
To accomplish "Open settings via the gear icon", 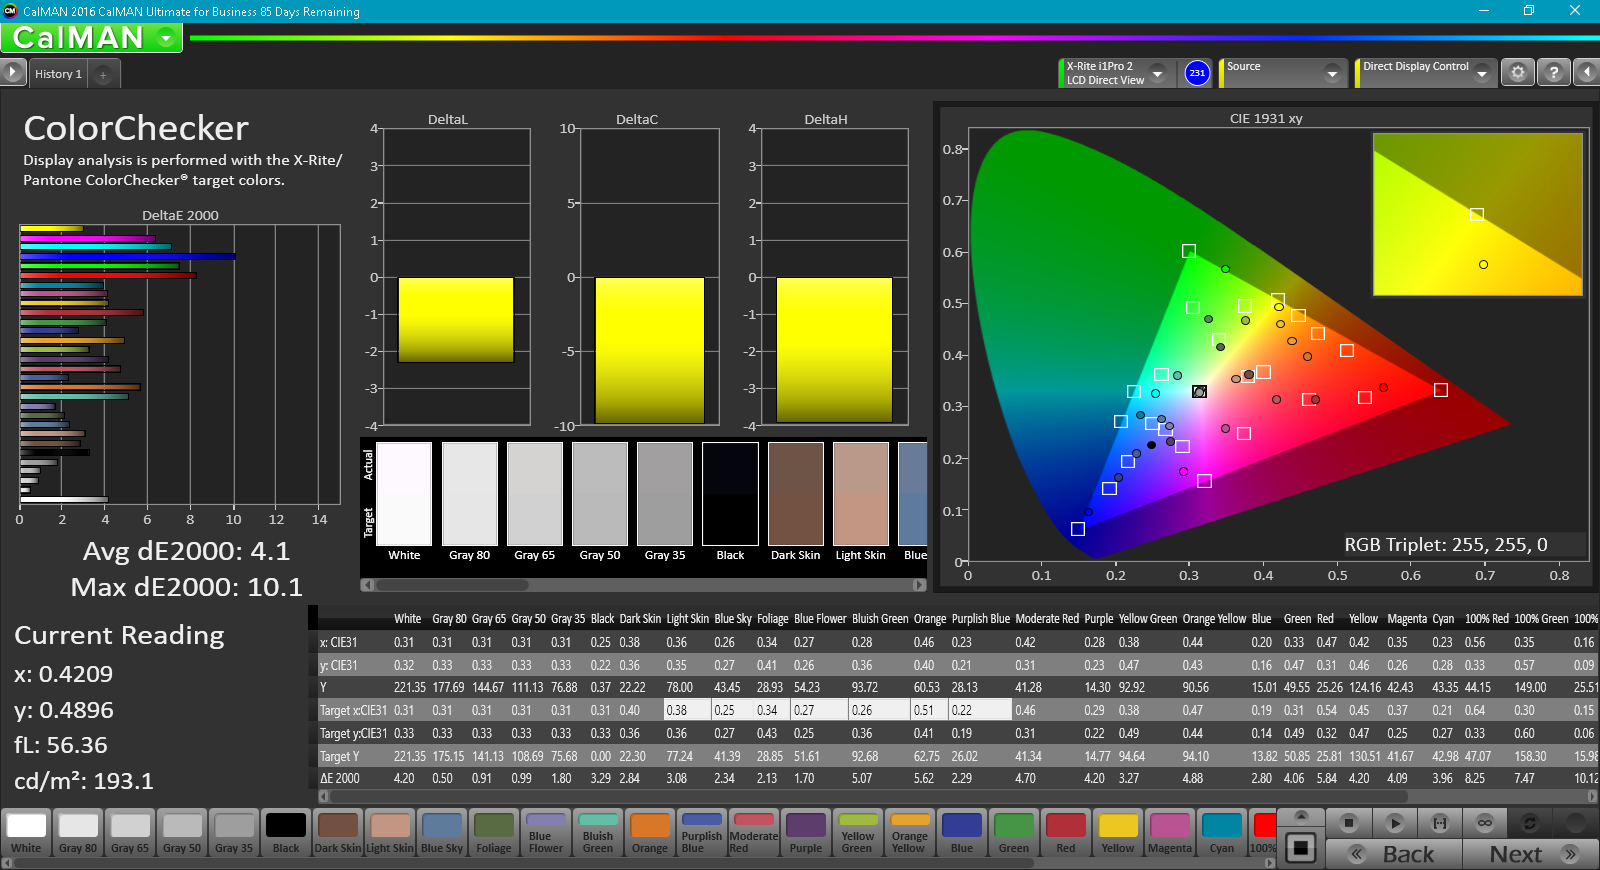I will pos(1518,72).
